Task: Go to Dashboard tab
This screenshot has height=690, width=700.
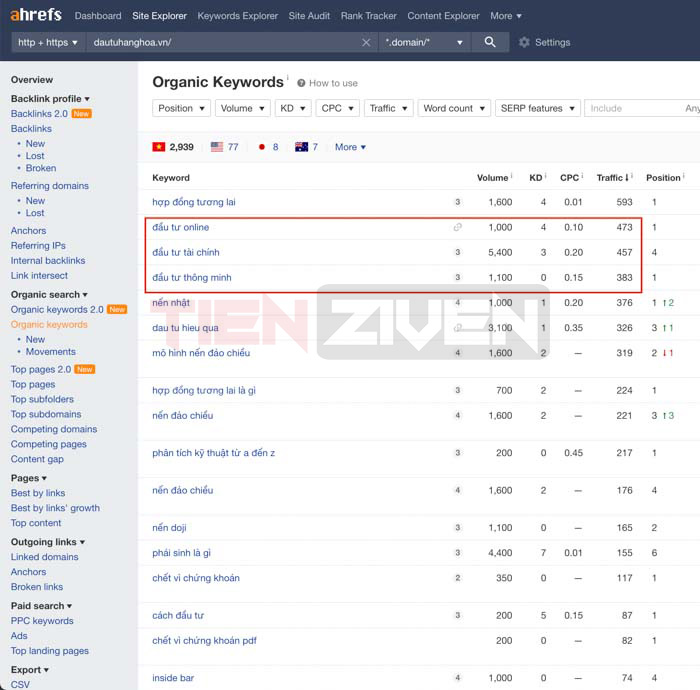Action: [98, 16]
